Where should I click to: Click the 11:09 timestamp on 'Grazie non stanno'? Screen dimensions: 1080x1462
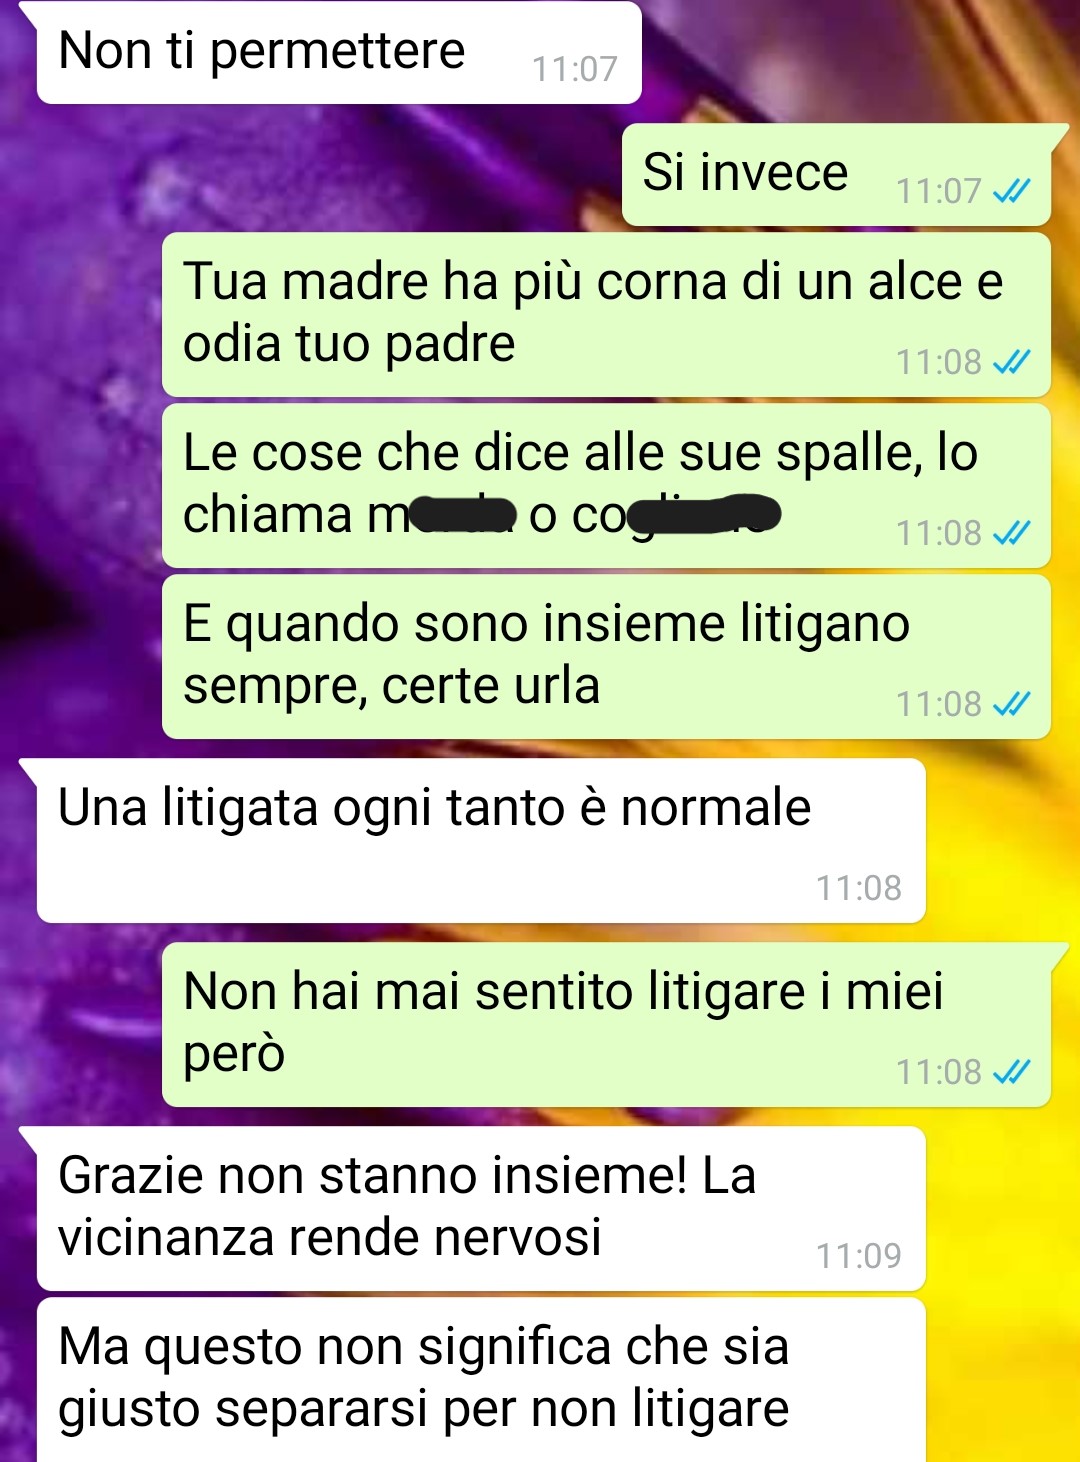click(859, 1256)
